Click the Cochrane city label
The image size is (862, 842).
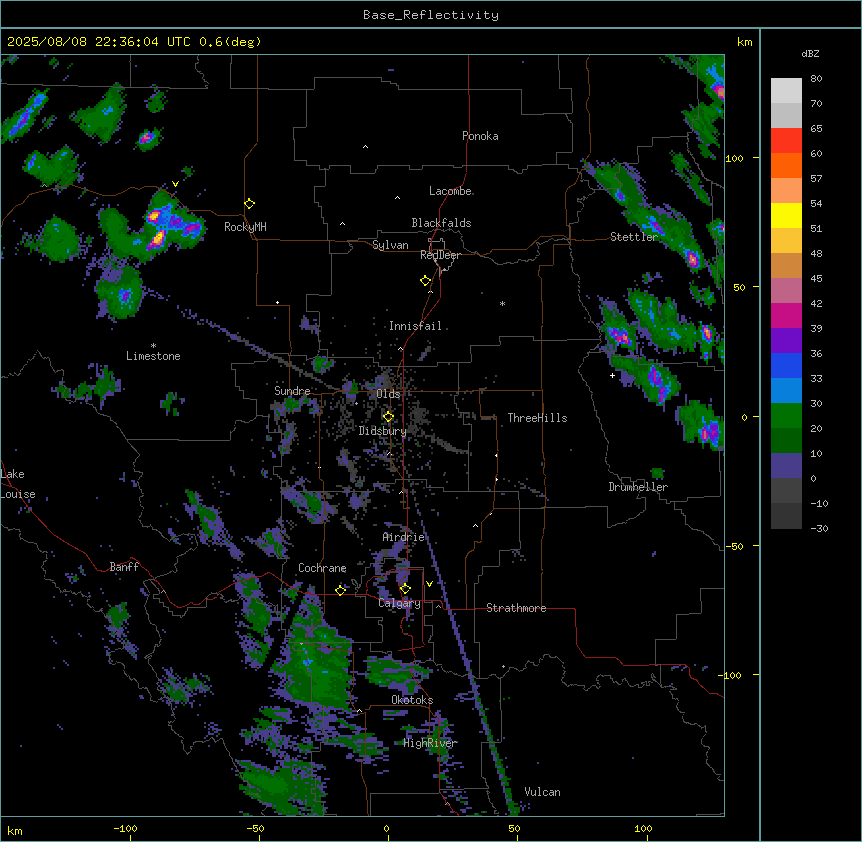click(x=322, y=568)
